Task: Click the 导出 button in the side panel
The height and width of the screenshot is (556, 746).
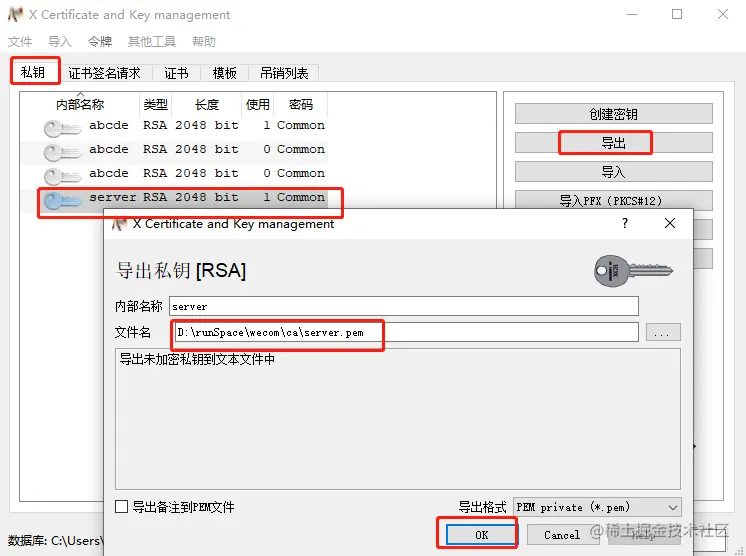Action: tap(614, 143)
